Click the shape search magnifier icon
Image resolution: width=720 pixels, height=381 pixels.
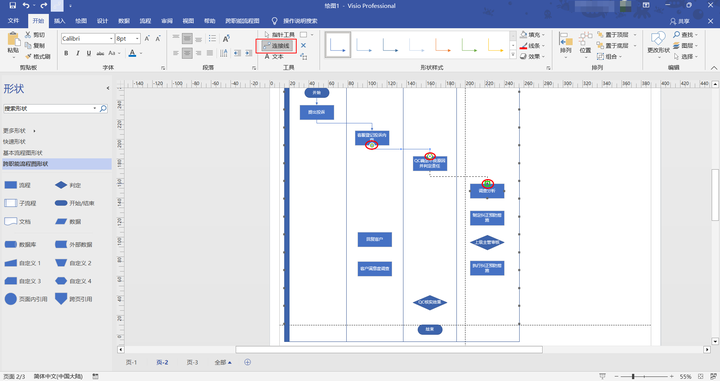coord(103,108)
